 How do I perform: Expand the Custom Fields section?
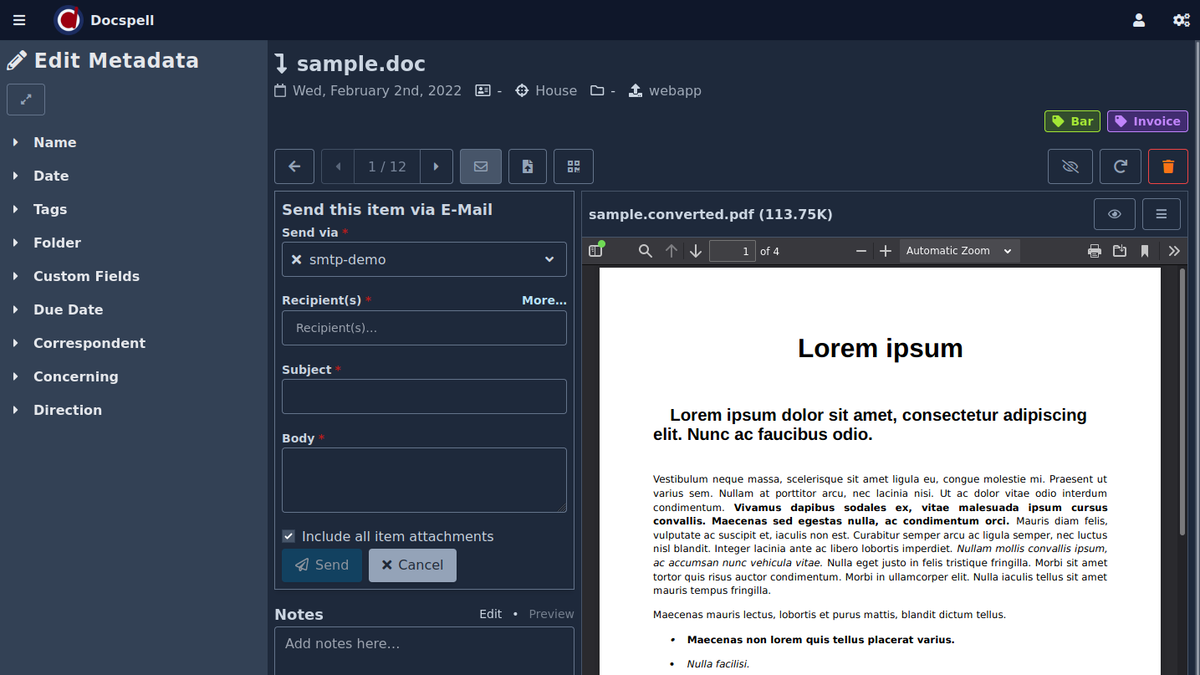(x=86, y=276)
